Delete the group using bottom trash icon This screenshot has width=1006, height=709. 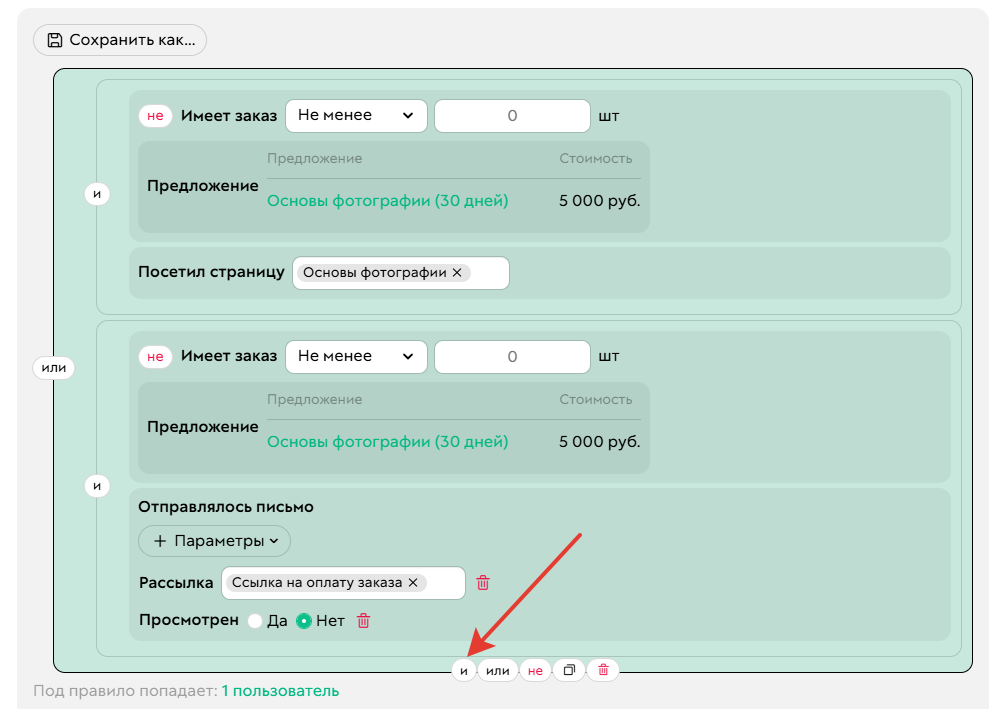click(603, 671)
